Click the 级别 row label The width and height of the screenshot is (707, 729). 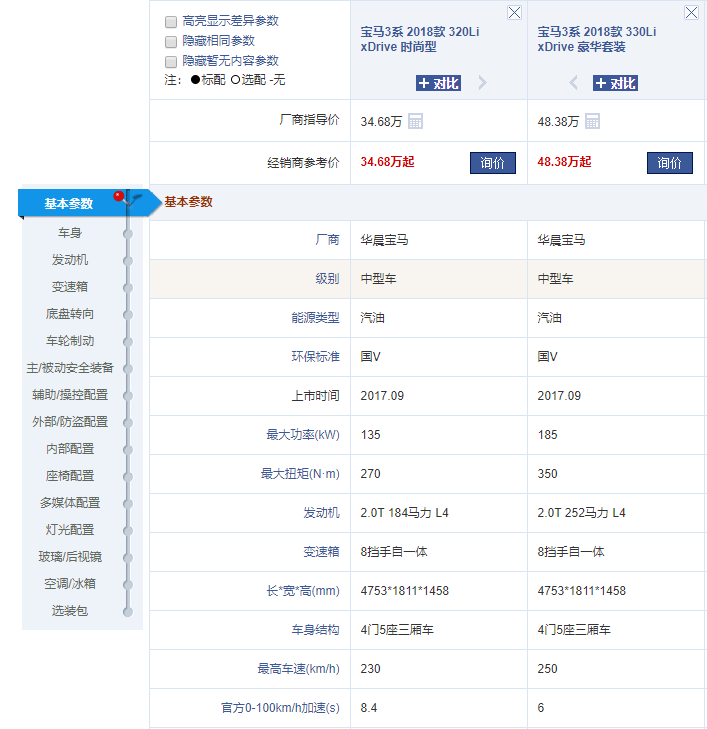click(x=327, y=279)
